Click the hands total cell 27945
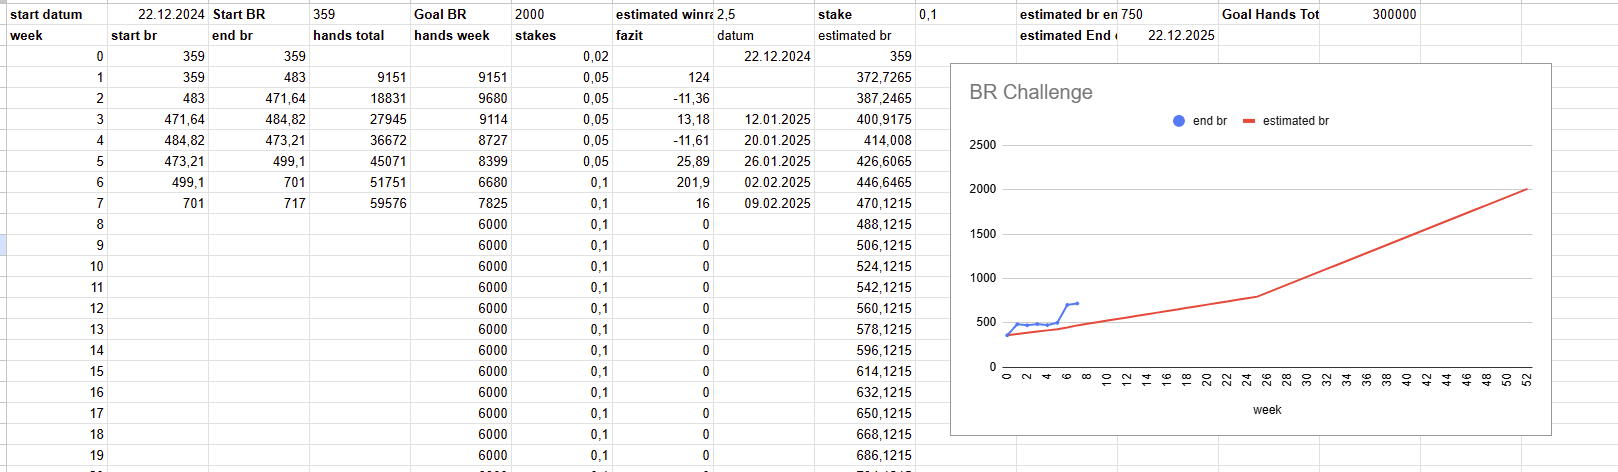The image size is (1618, 472). pos(360,119)
